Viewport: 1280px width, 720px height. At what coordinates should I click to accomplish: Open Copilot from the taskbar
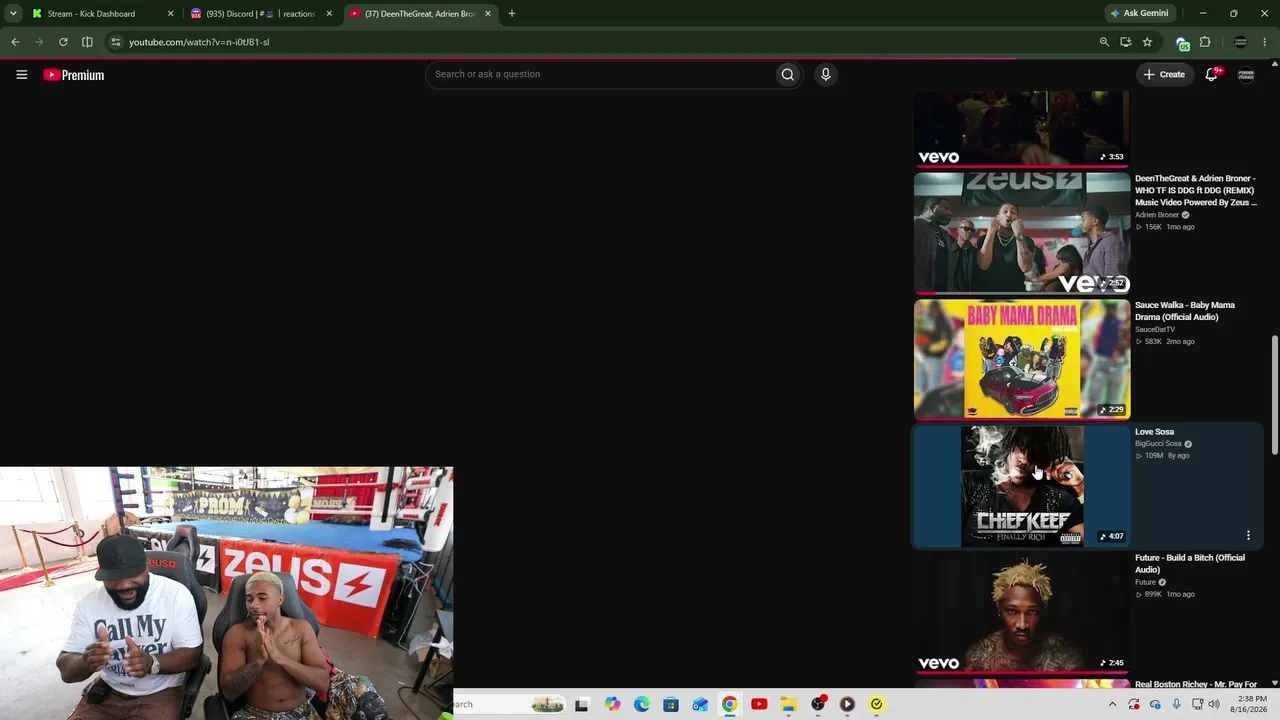[612, 704]
